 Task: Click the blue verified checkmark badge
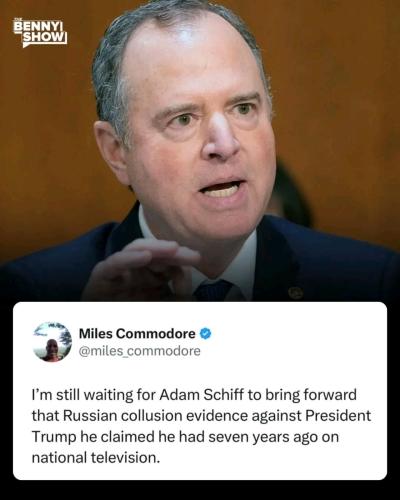click(205, 333)
